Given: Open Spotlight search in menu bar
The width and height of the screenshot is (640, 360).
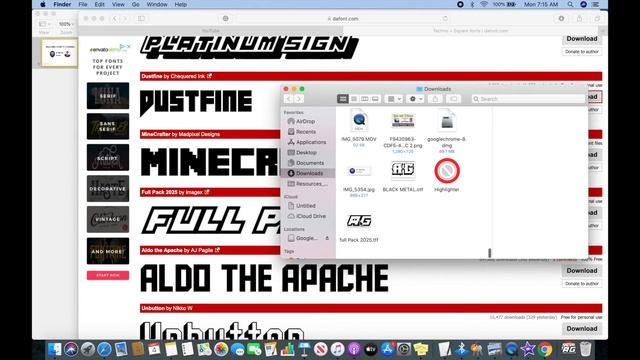Looking at the screenshot, I should [x=570, y=4].
